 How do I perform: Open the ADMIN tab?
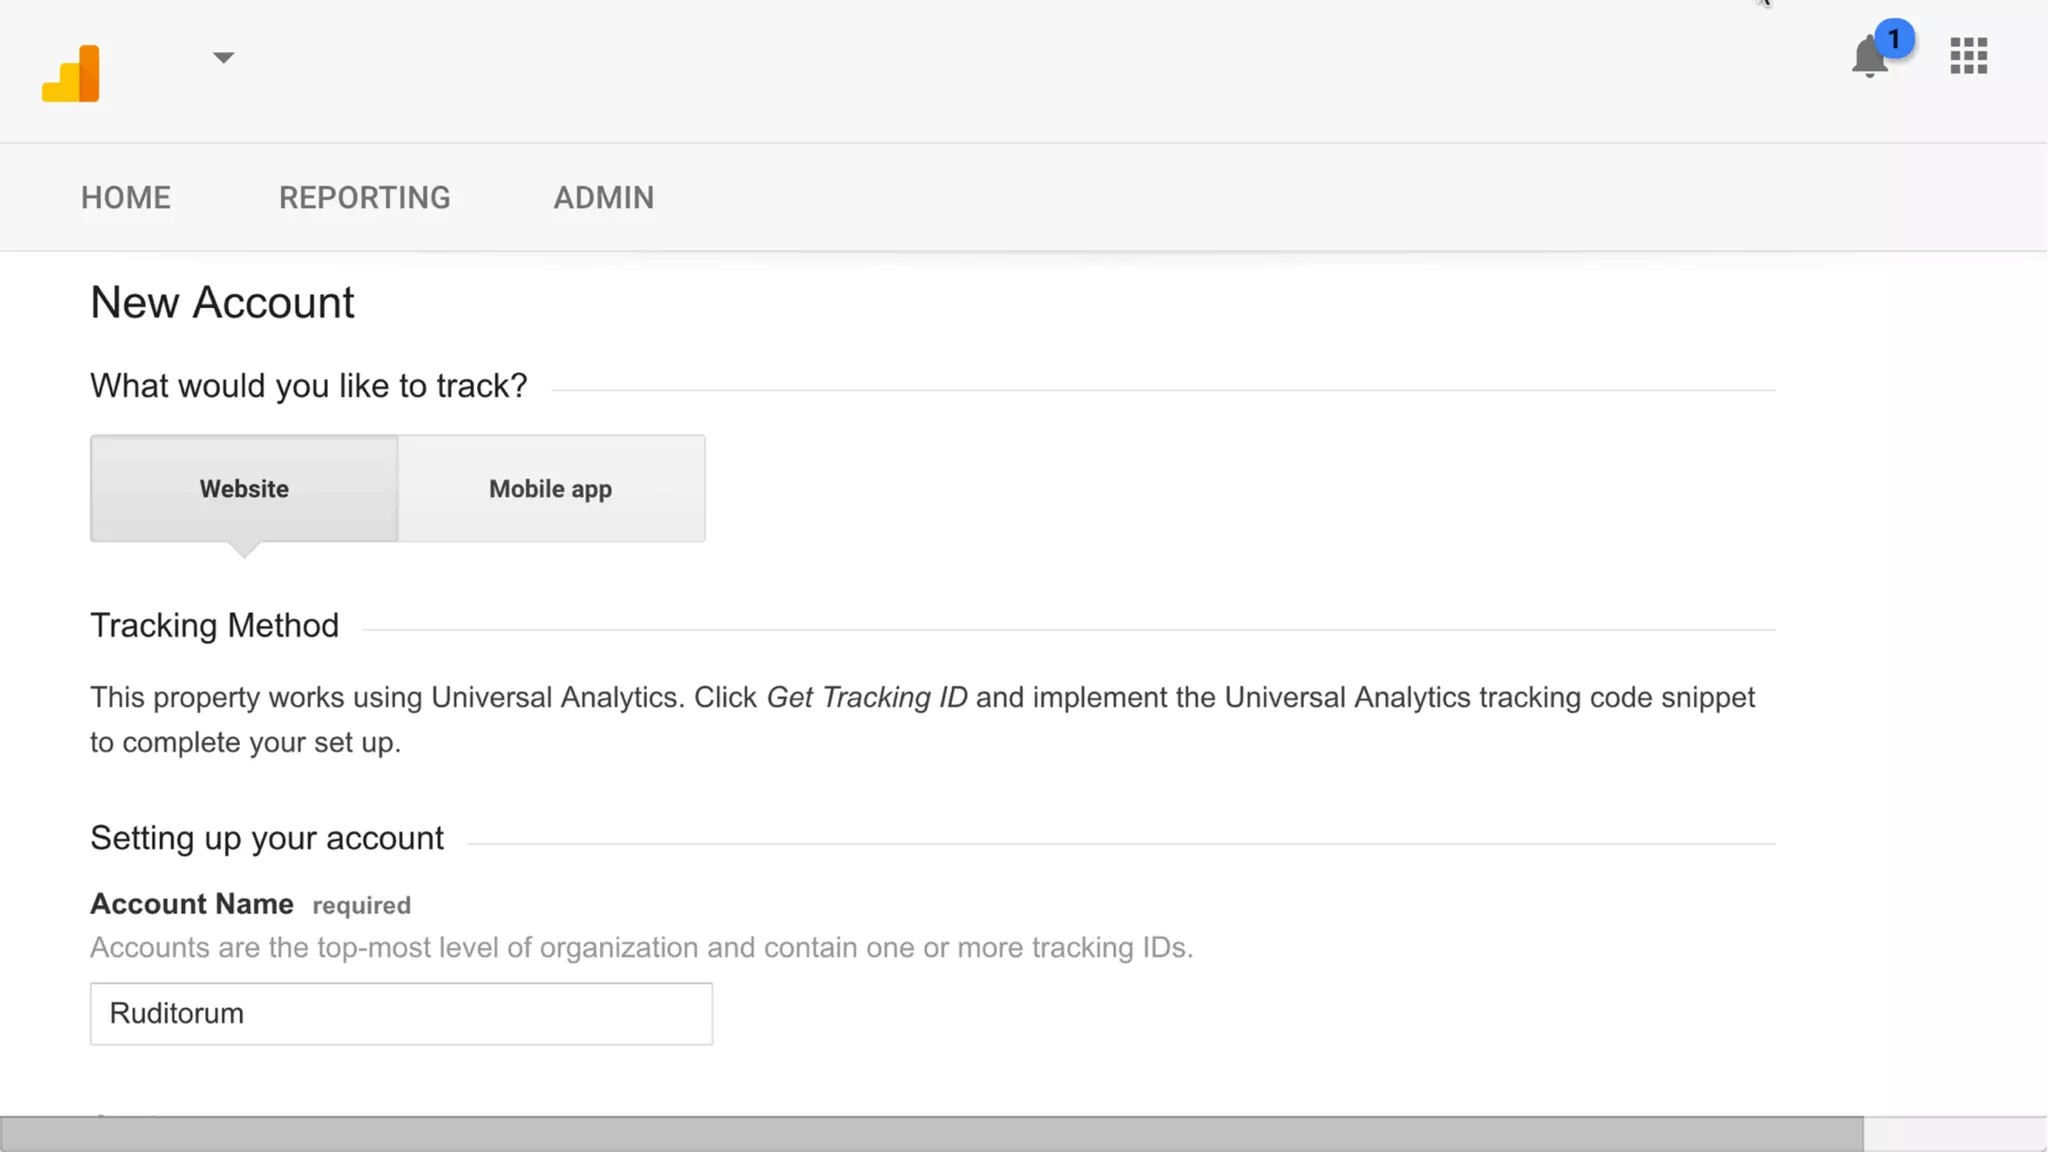click(x=604, y=198)
